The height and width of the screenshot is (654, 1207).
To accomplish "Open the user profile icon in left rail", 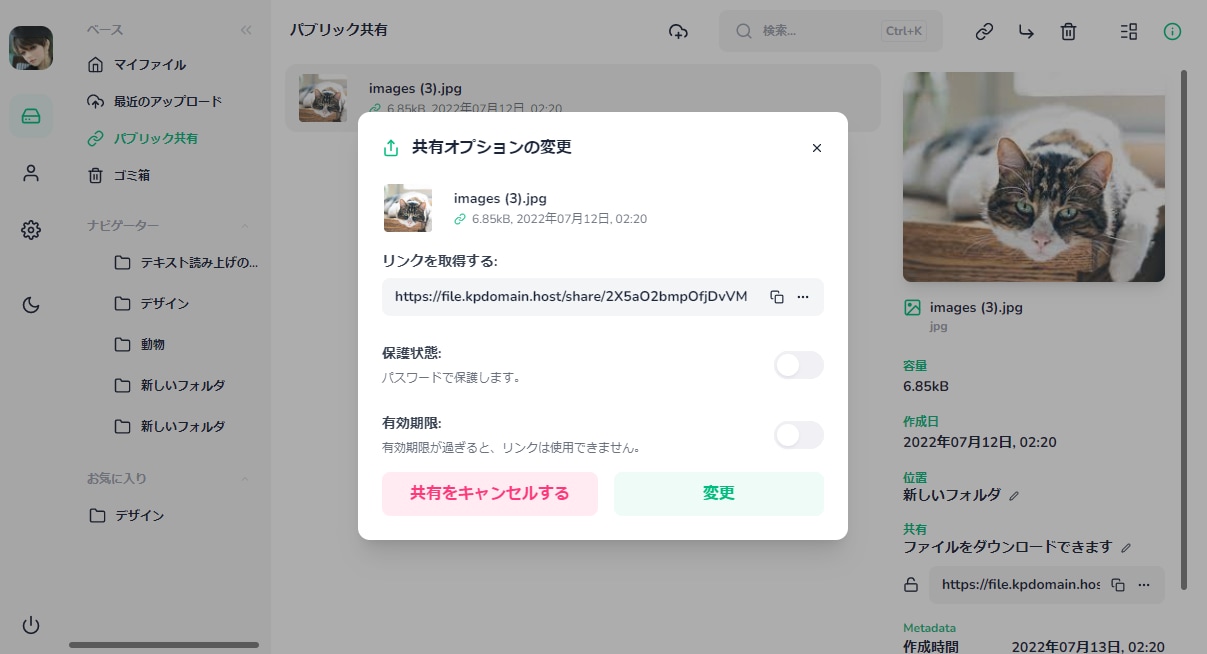I will 31,173.
